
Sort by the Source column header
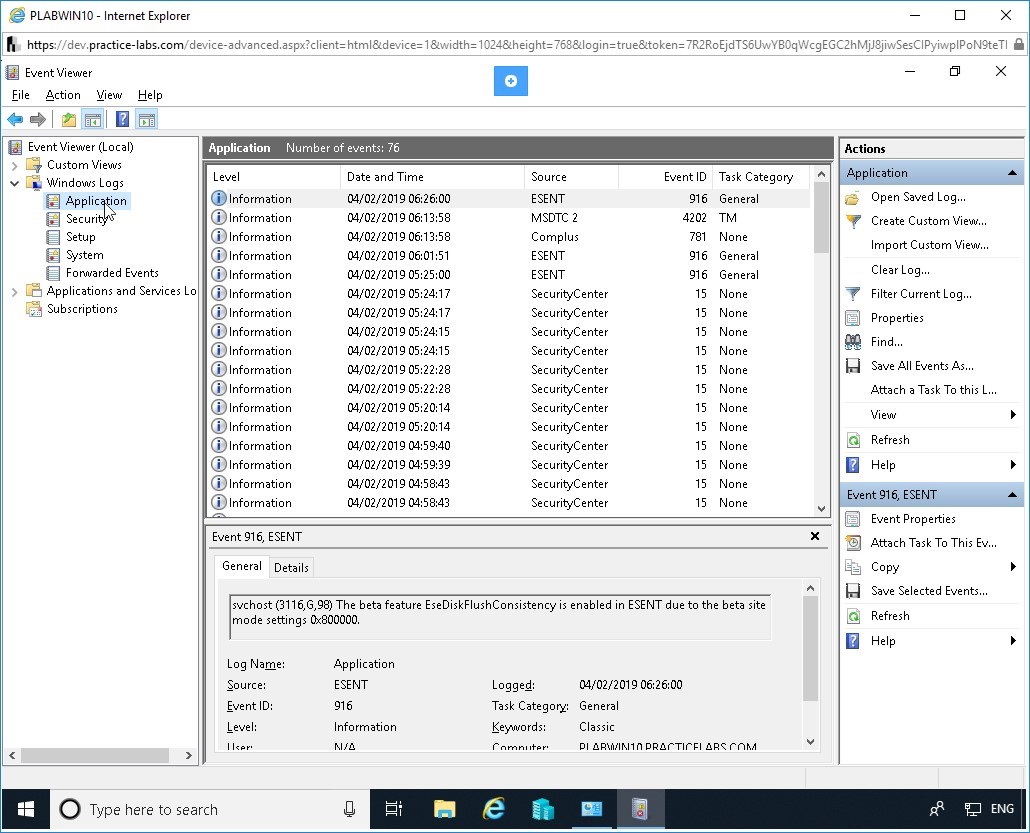point(571,177)
